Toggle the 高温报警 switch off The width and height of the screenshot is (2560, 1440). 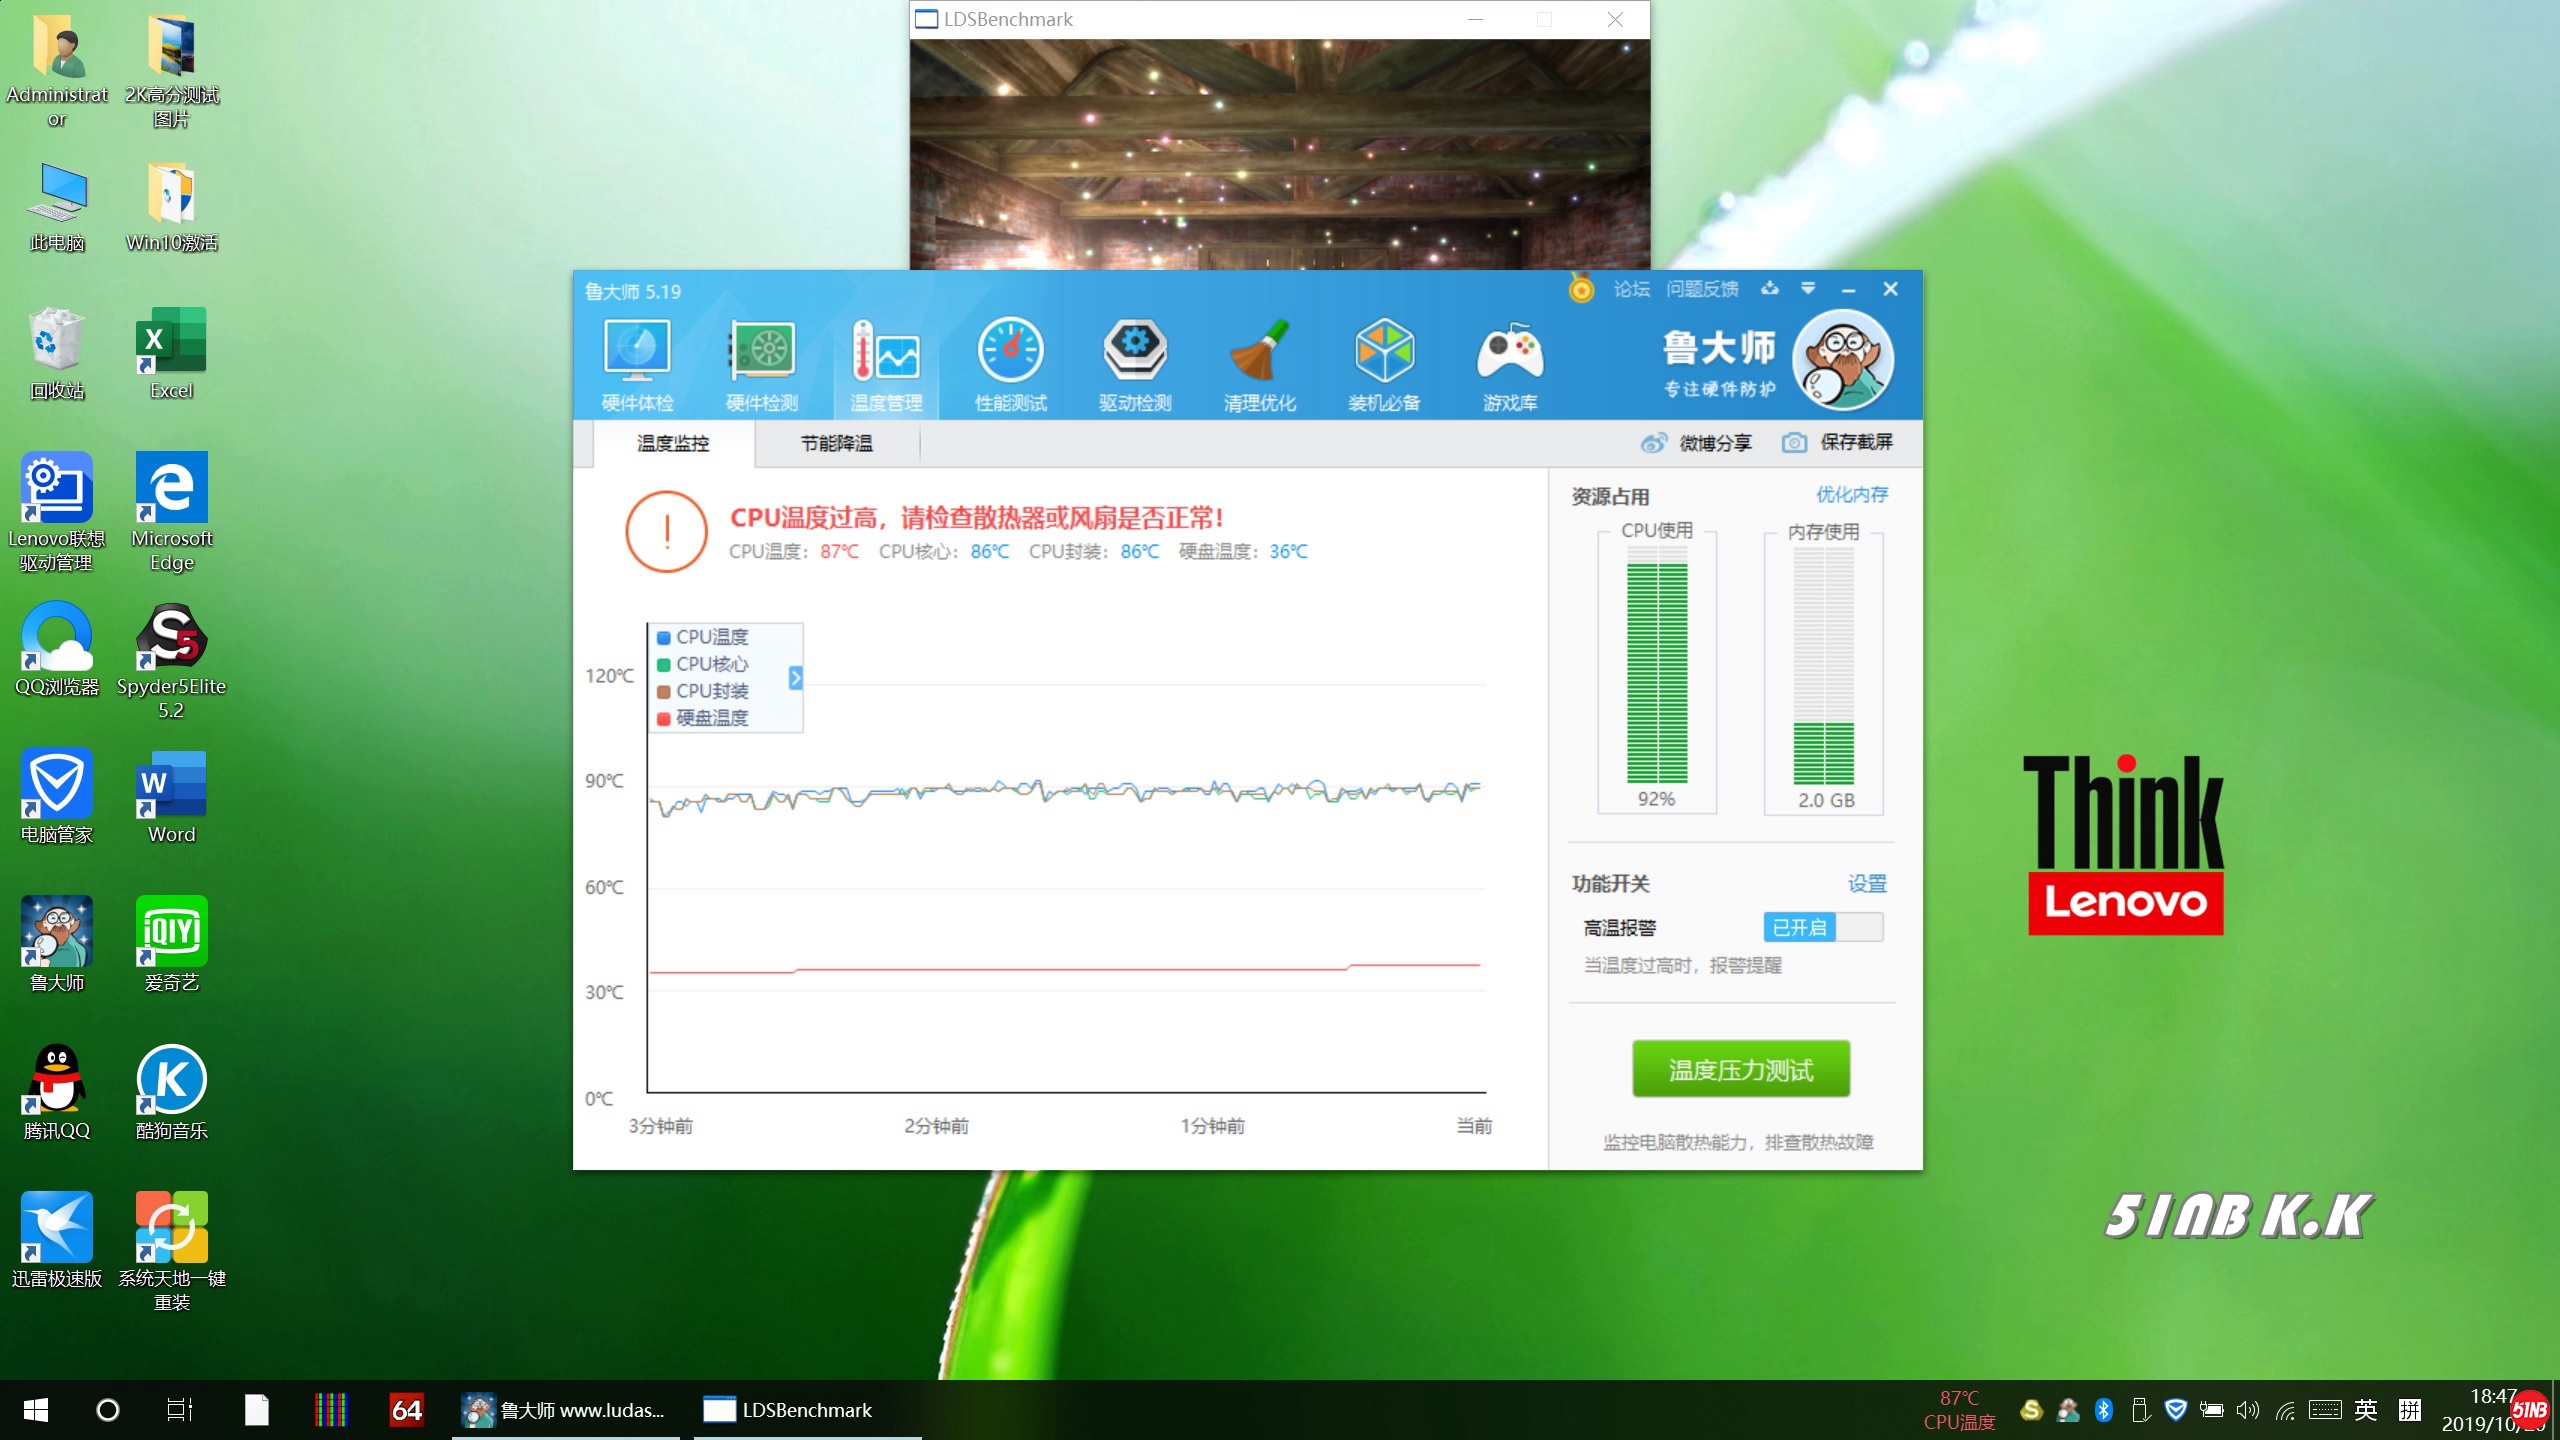1822,927
